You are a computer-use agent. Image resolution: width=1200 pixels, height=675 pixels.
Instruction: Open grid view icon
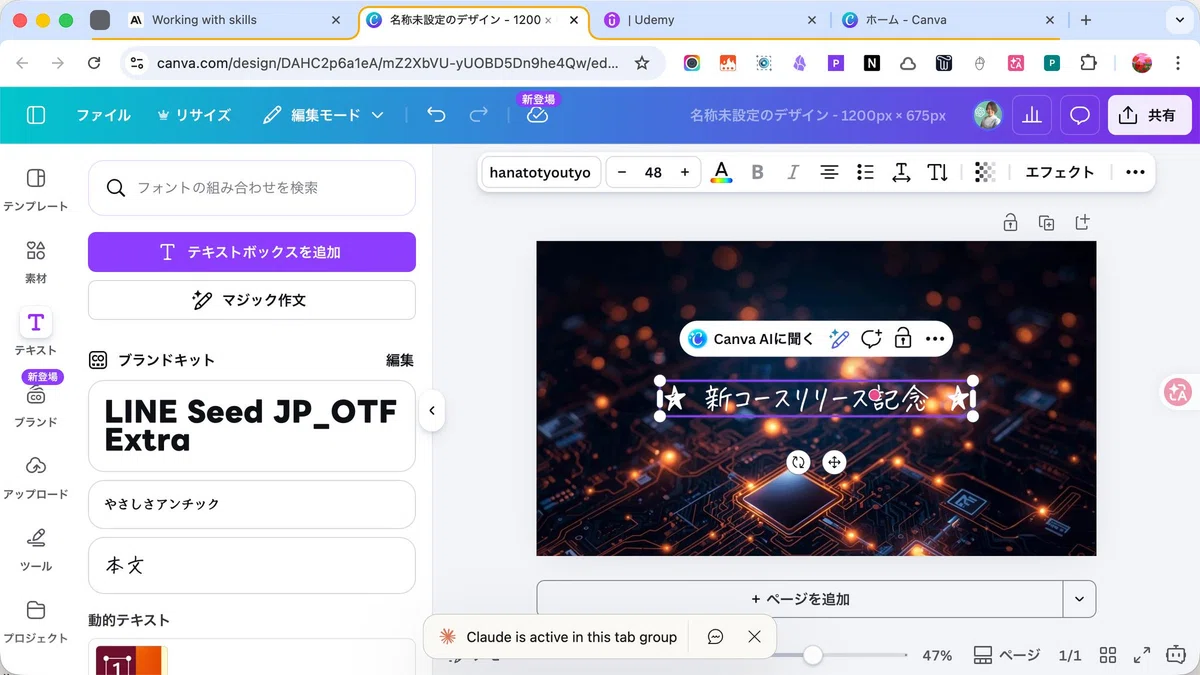(1108, 656)
